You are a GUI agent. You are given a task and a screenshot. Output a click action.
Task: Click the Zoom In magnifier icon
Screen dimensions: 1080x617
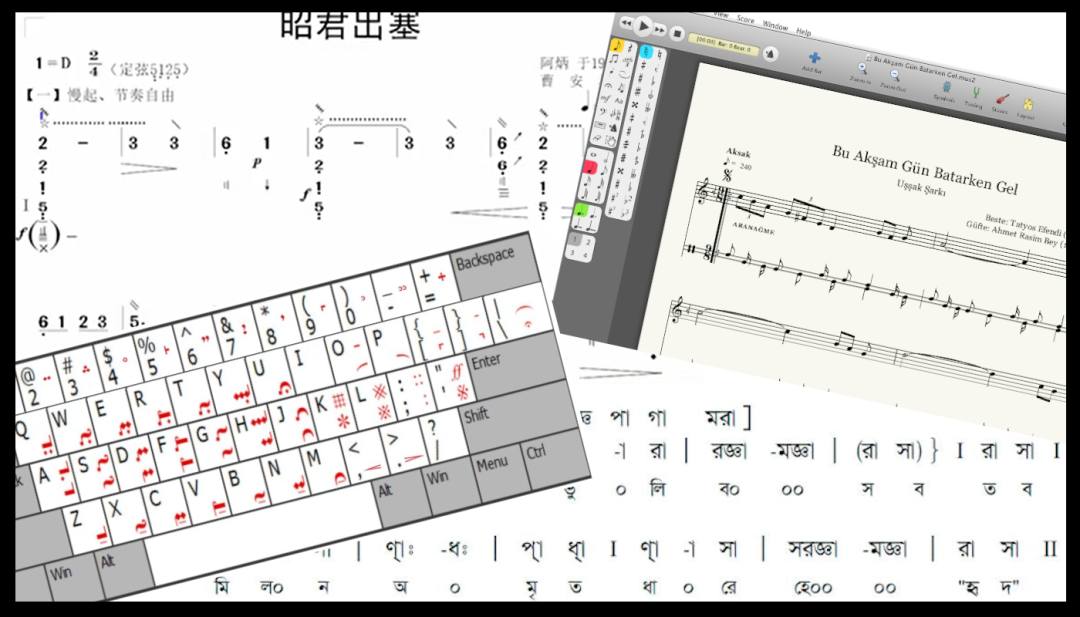click(x=863, y=69)
